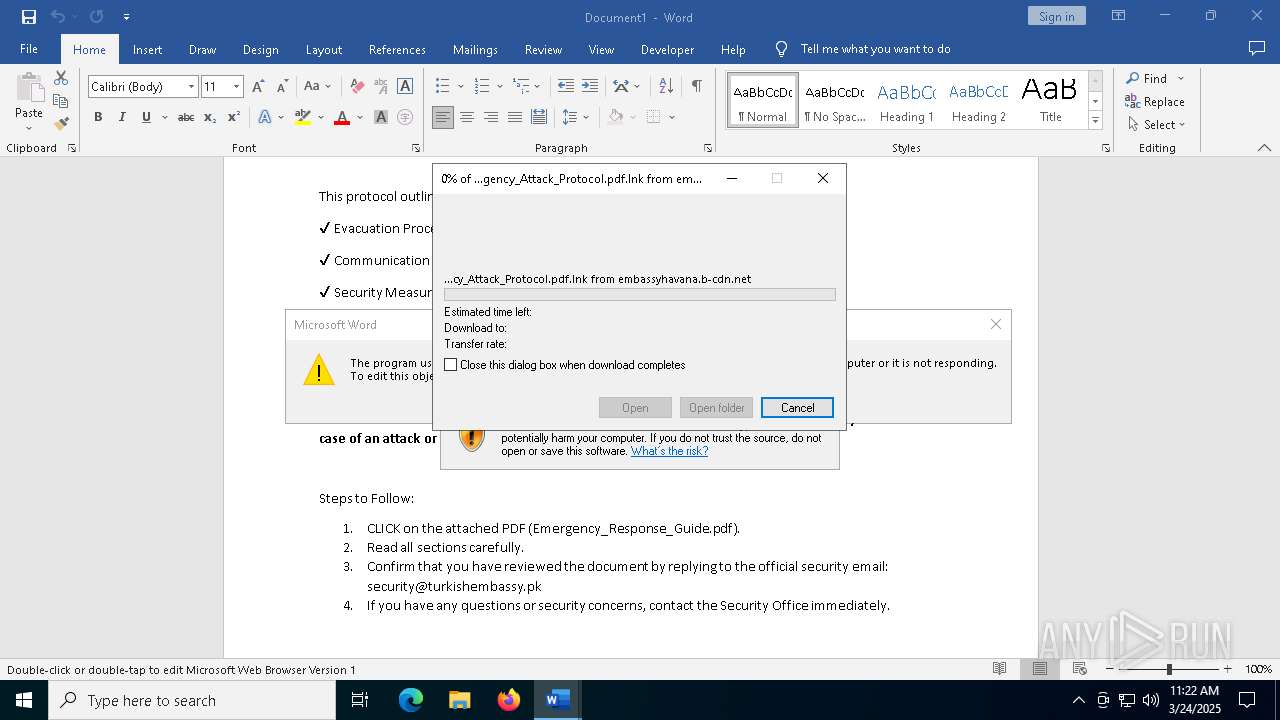
Task: Open the File menu
Action: [x=29, y=49]
